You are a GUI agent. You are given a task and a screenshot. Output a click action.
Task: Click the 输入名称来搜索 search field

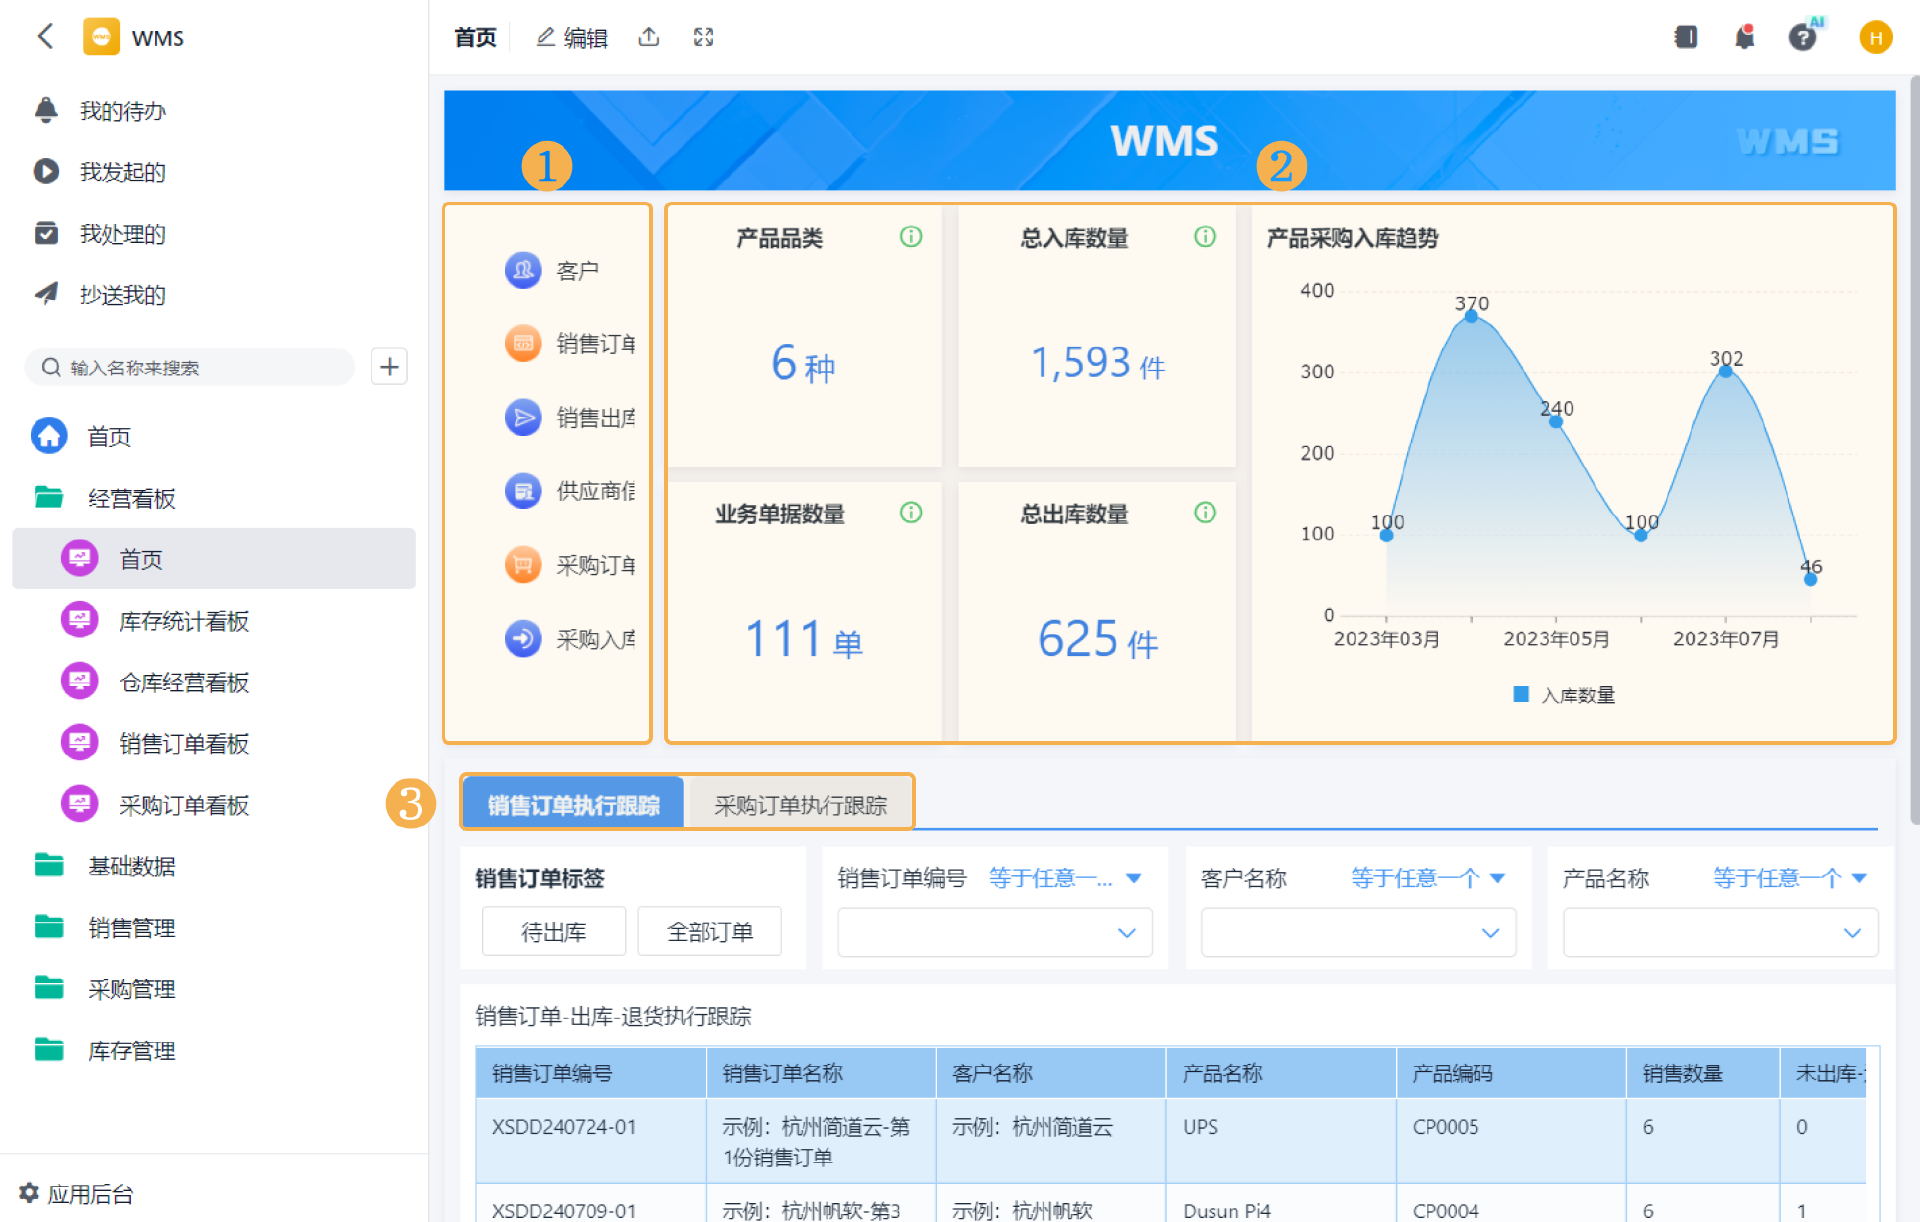point(190,367)
